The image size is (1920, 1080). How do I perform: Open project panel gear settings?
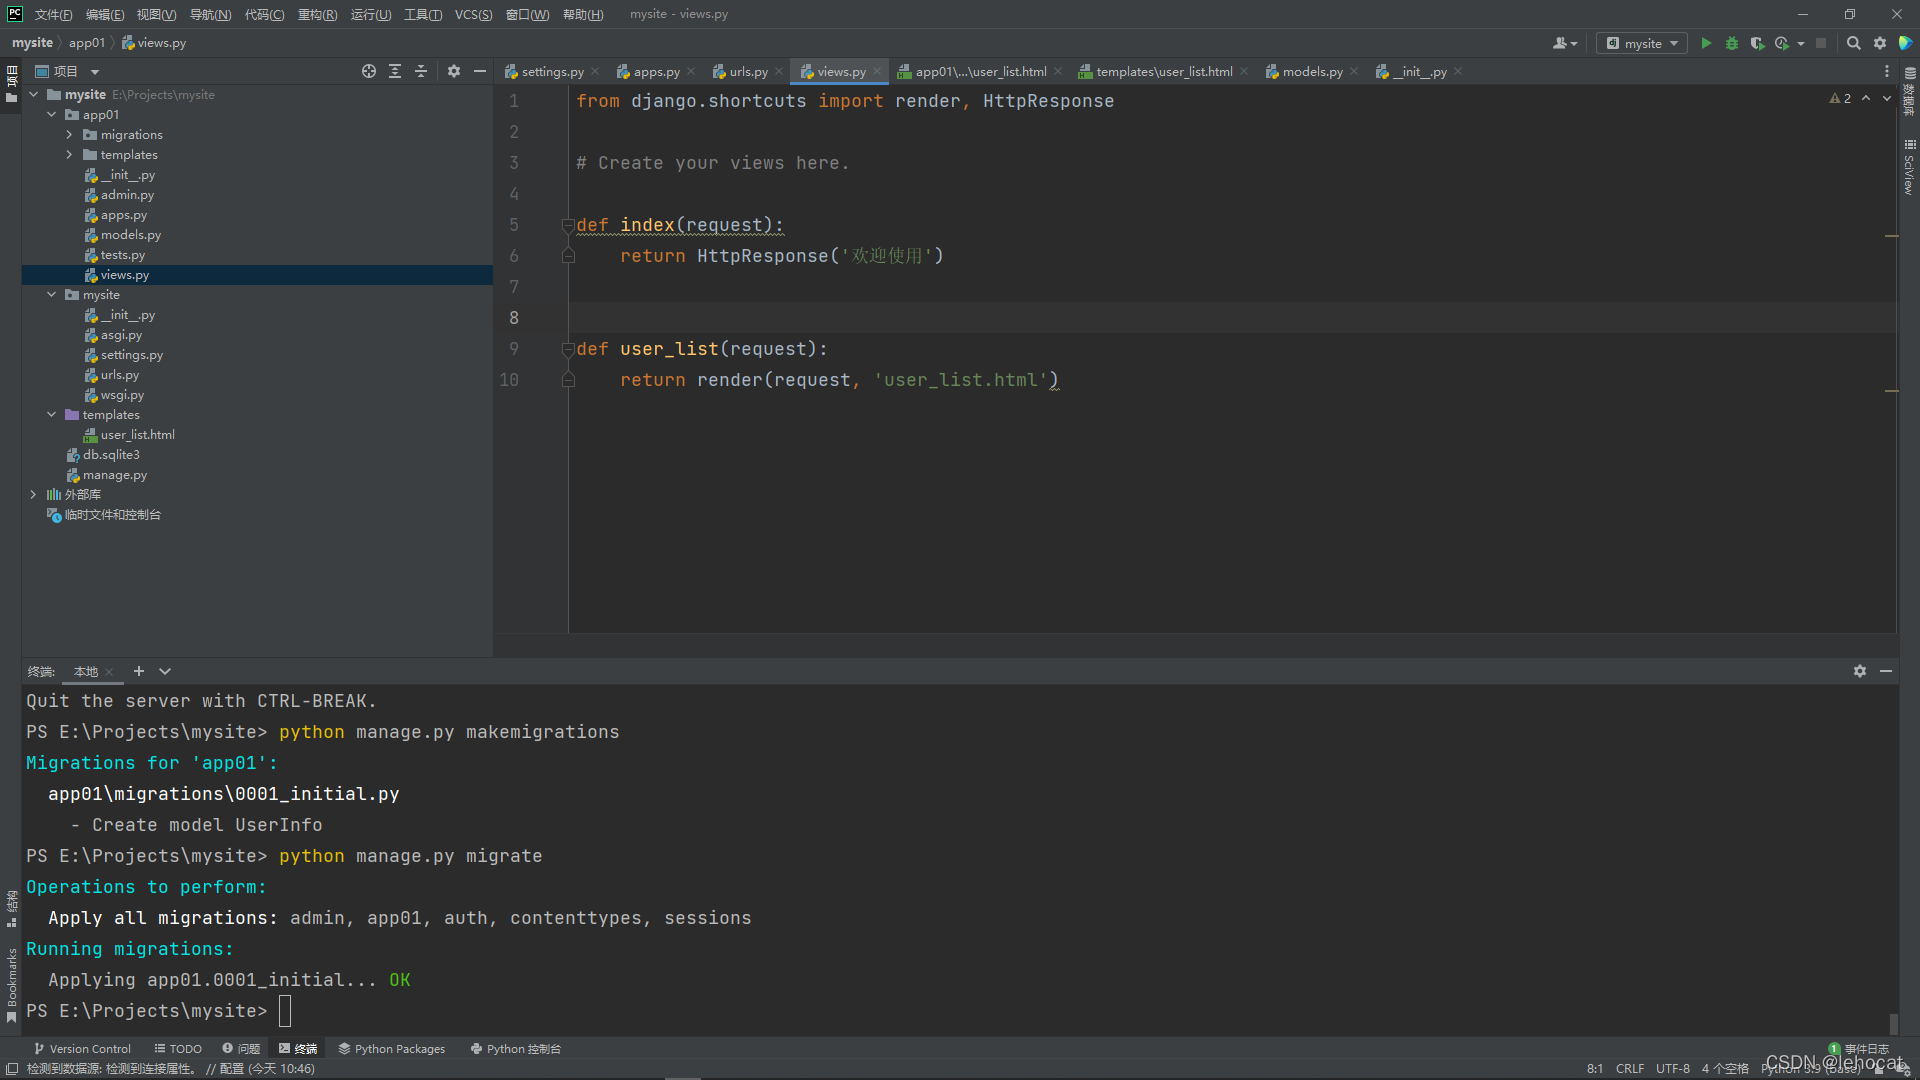tap(453, 71)
